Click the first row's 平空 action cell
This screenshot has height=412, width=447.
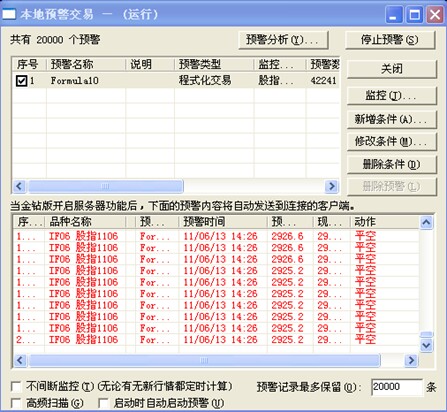(365, 236)
